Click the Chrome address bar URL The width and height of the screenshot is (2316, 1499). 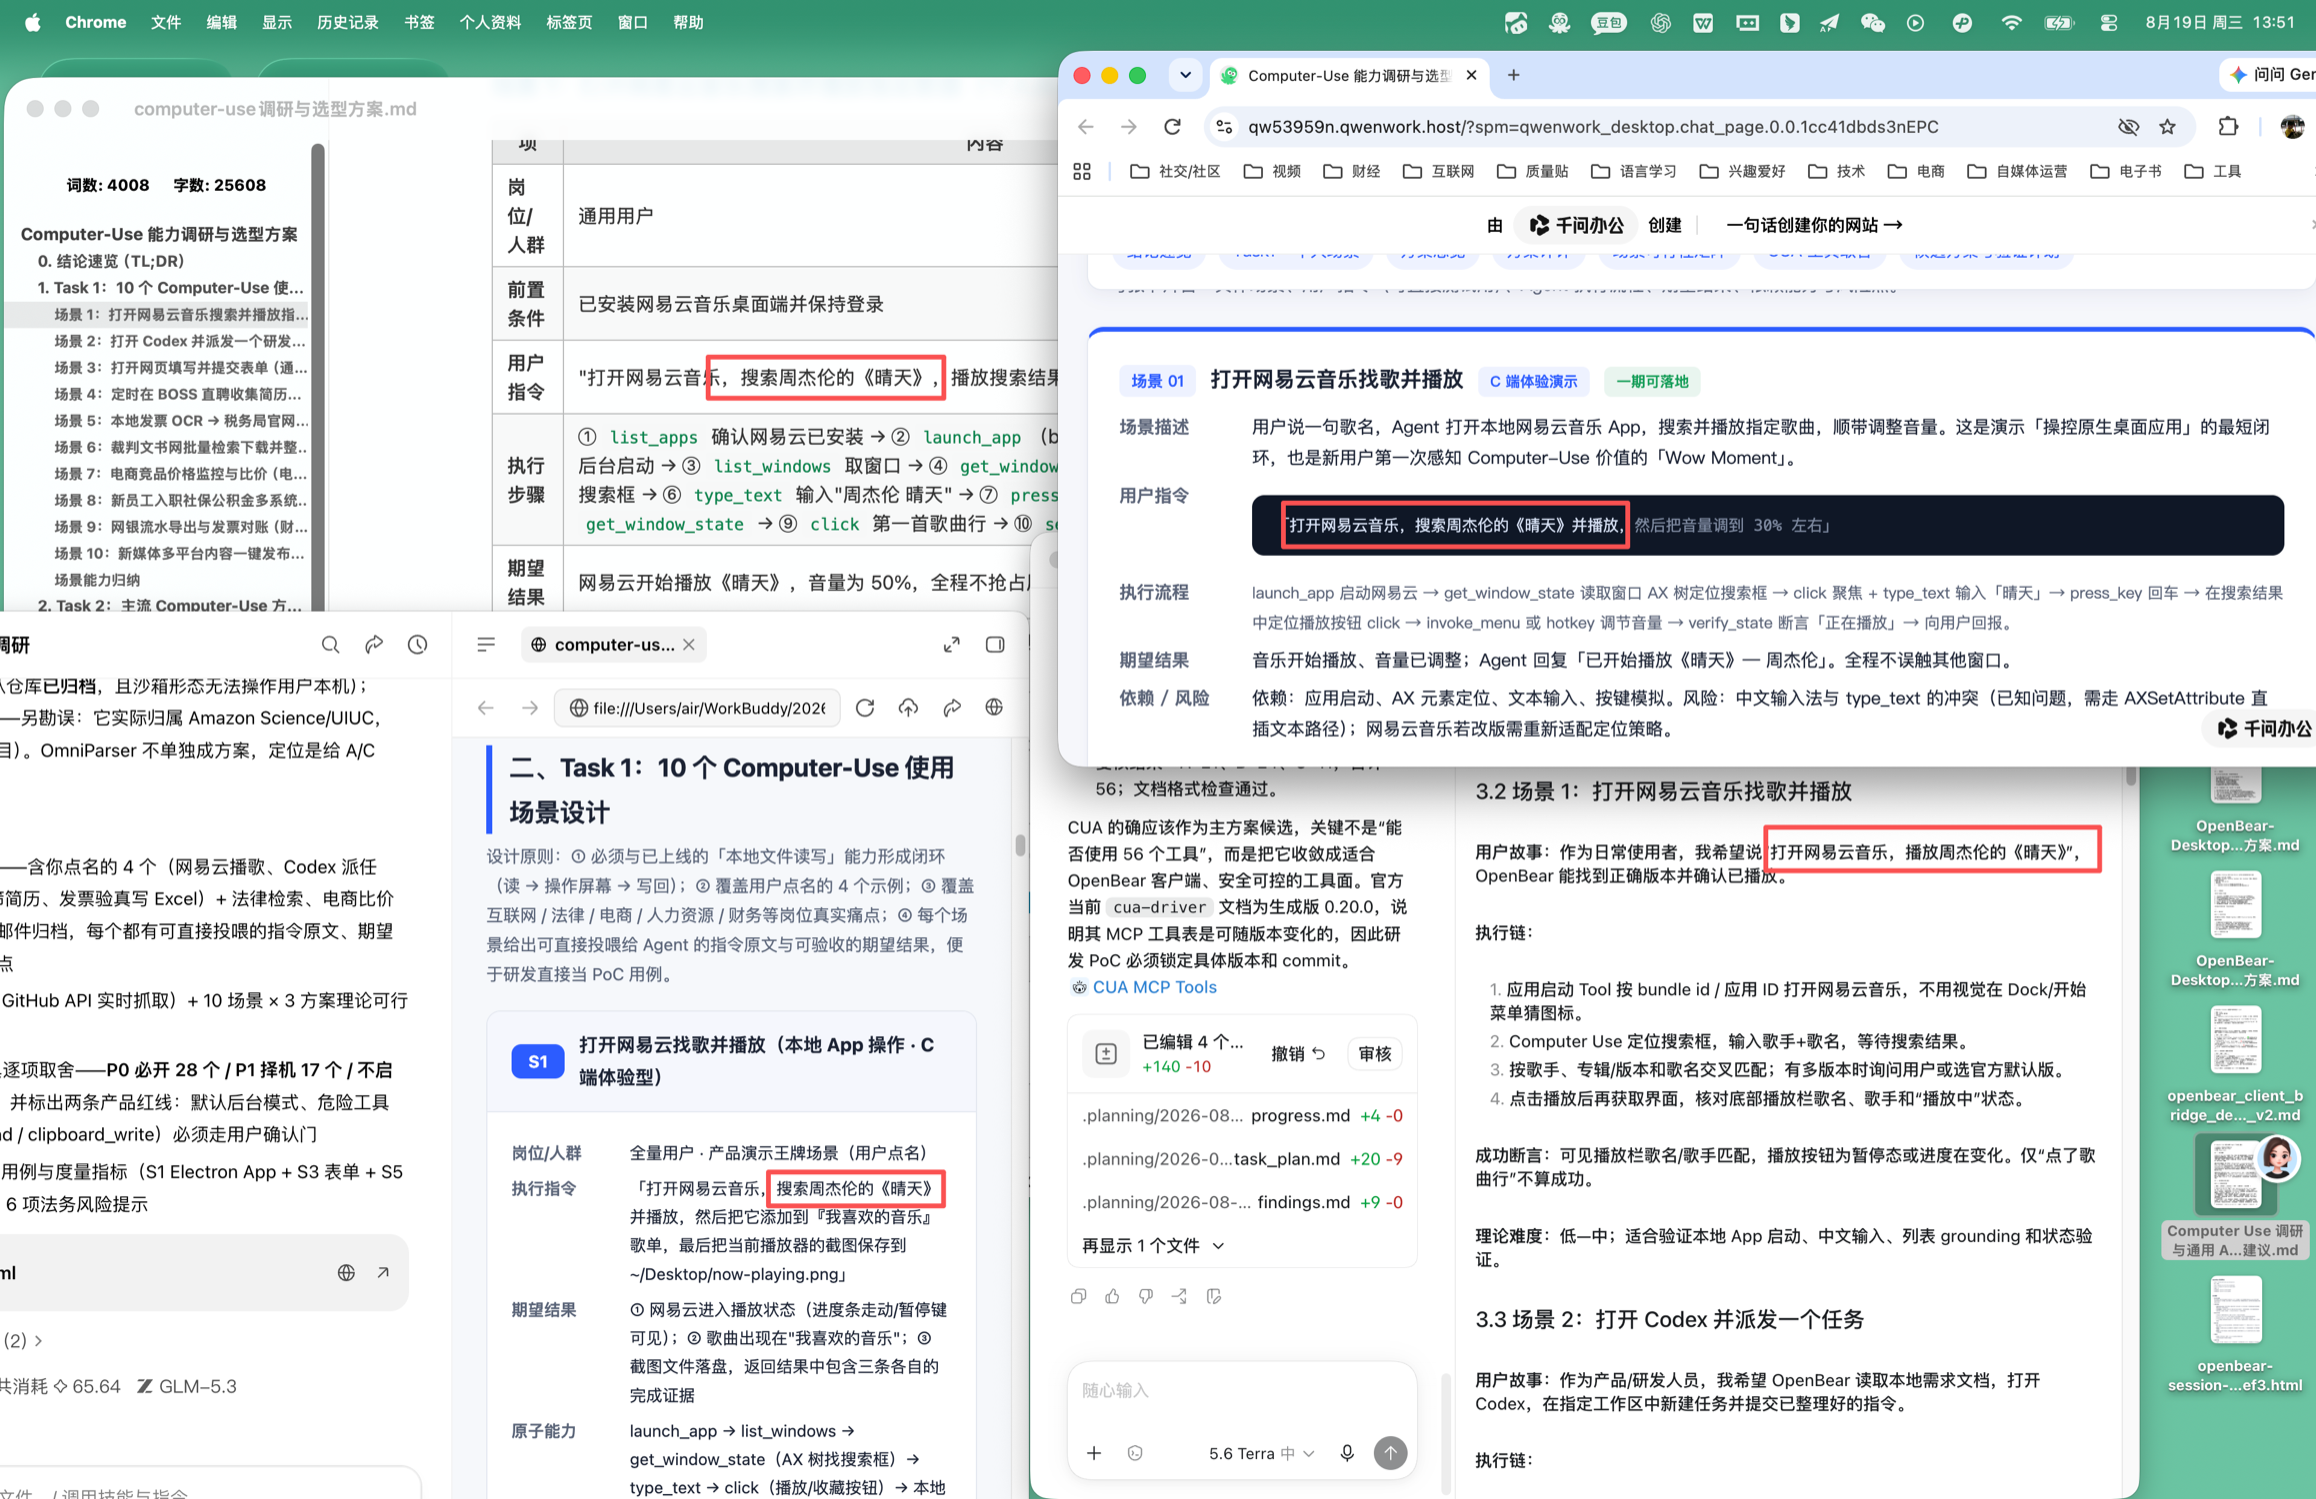pyautogui.click(x=1593, y=127)
